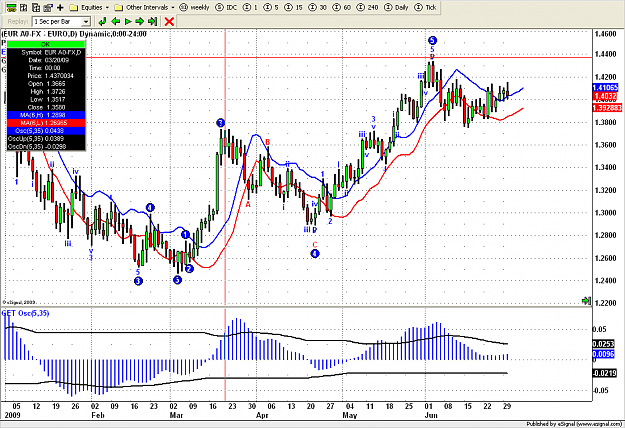625x428 pixels.
Task: Set chart interval to 30 minutes
Action: point(318,7)
